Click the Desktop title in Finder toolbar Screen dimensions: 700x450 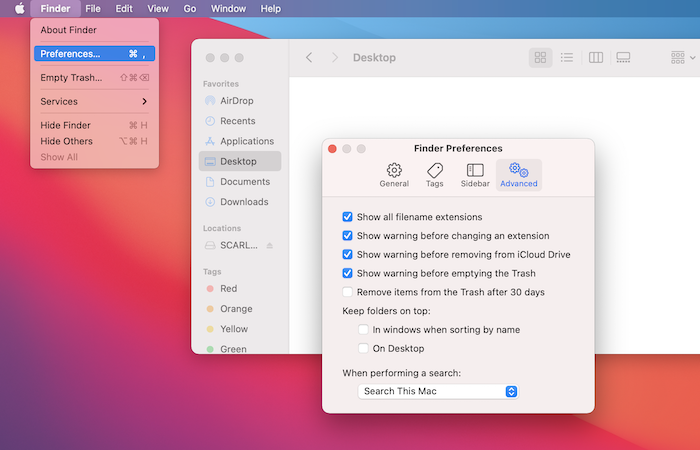(x=374, y=58)
